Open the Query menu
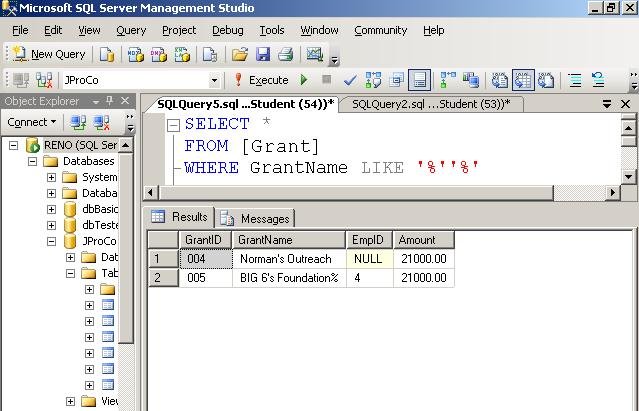 point(131,31)
